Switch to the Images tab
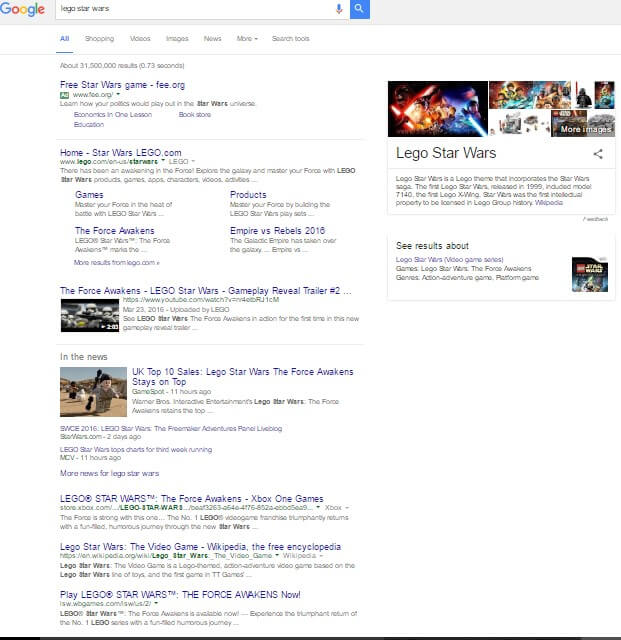 (x=177, y=39)
